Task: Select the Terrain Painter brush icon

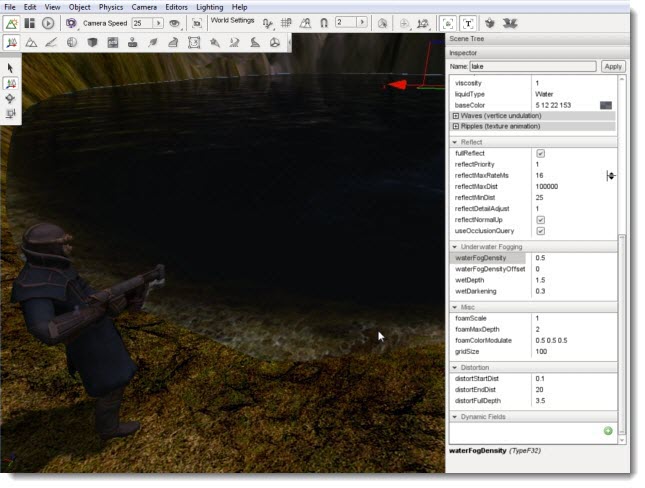Action: click(51, 42)
